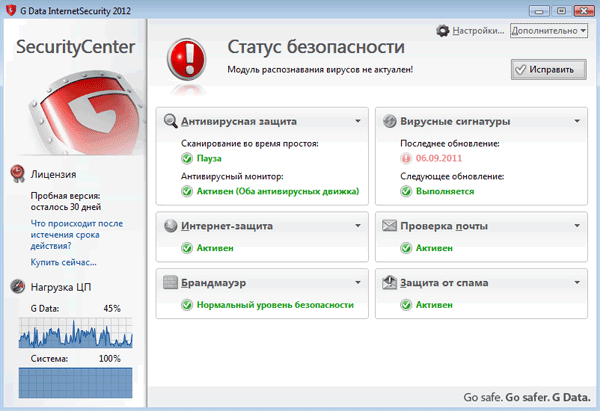
Task: Click the Система CPU load graph
Action: (x=76, y=383)
